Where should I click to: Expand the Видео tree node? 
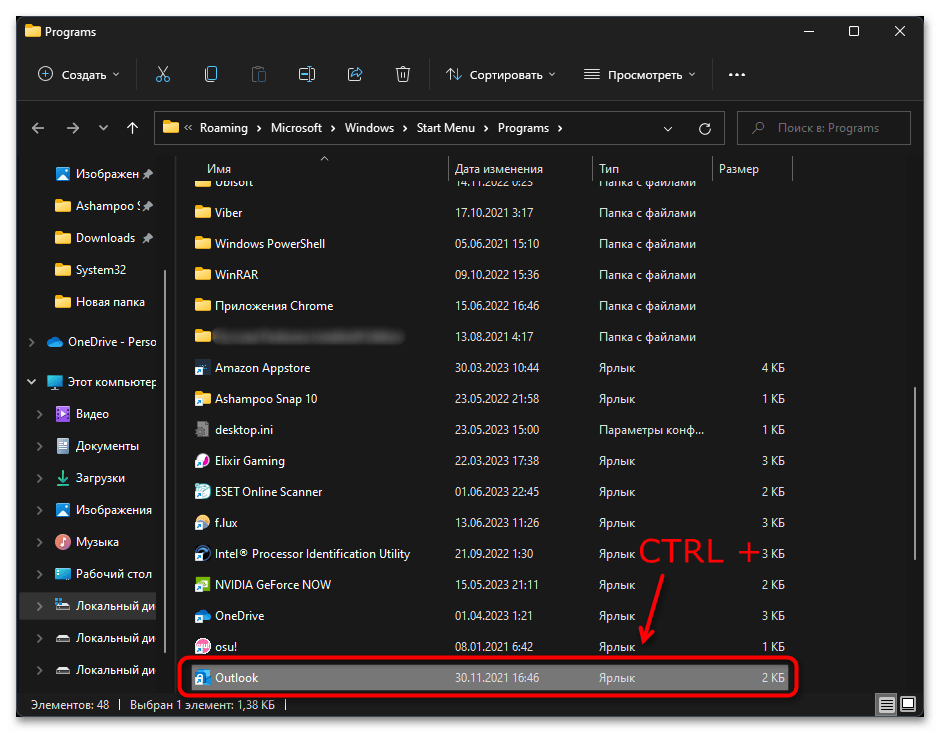[x=40, y=414]
